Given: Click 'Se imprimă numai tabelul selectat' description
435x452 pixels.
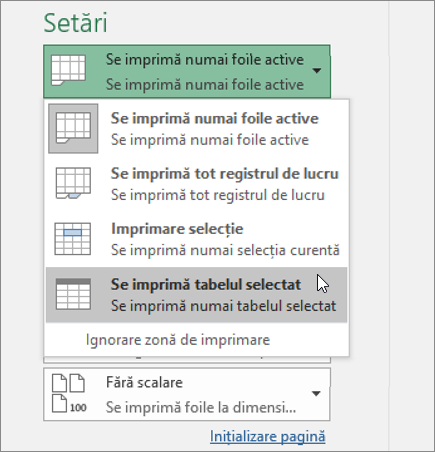Looking at the screenshot, I should point(224,306).
